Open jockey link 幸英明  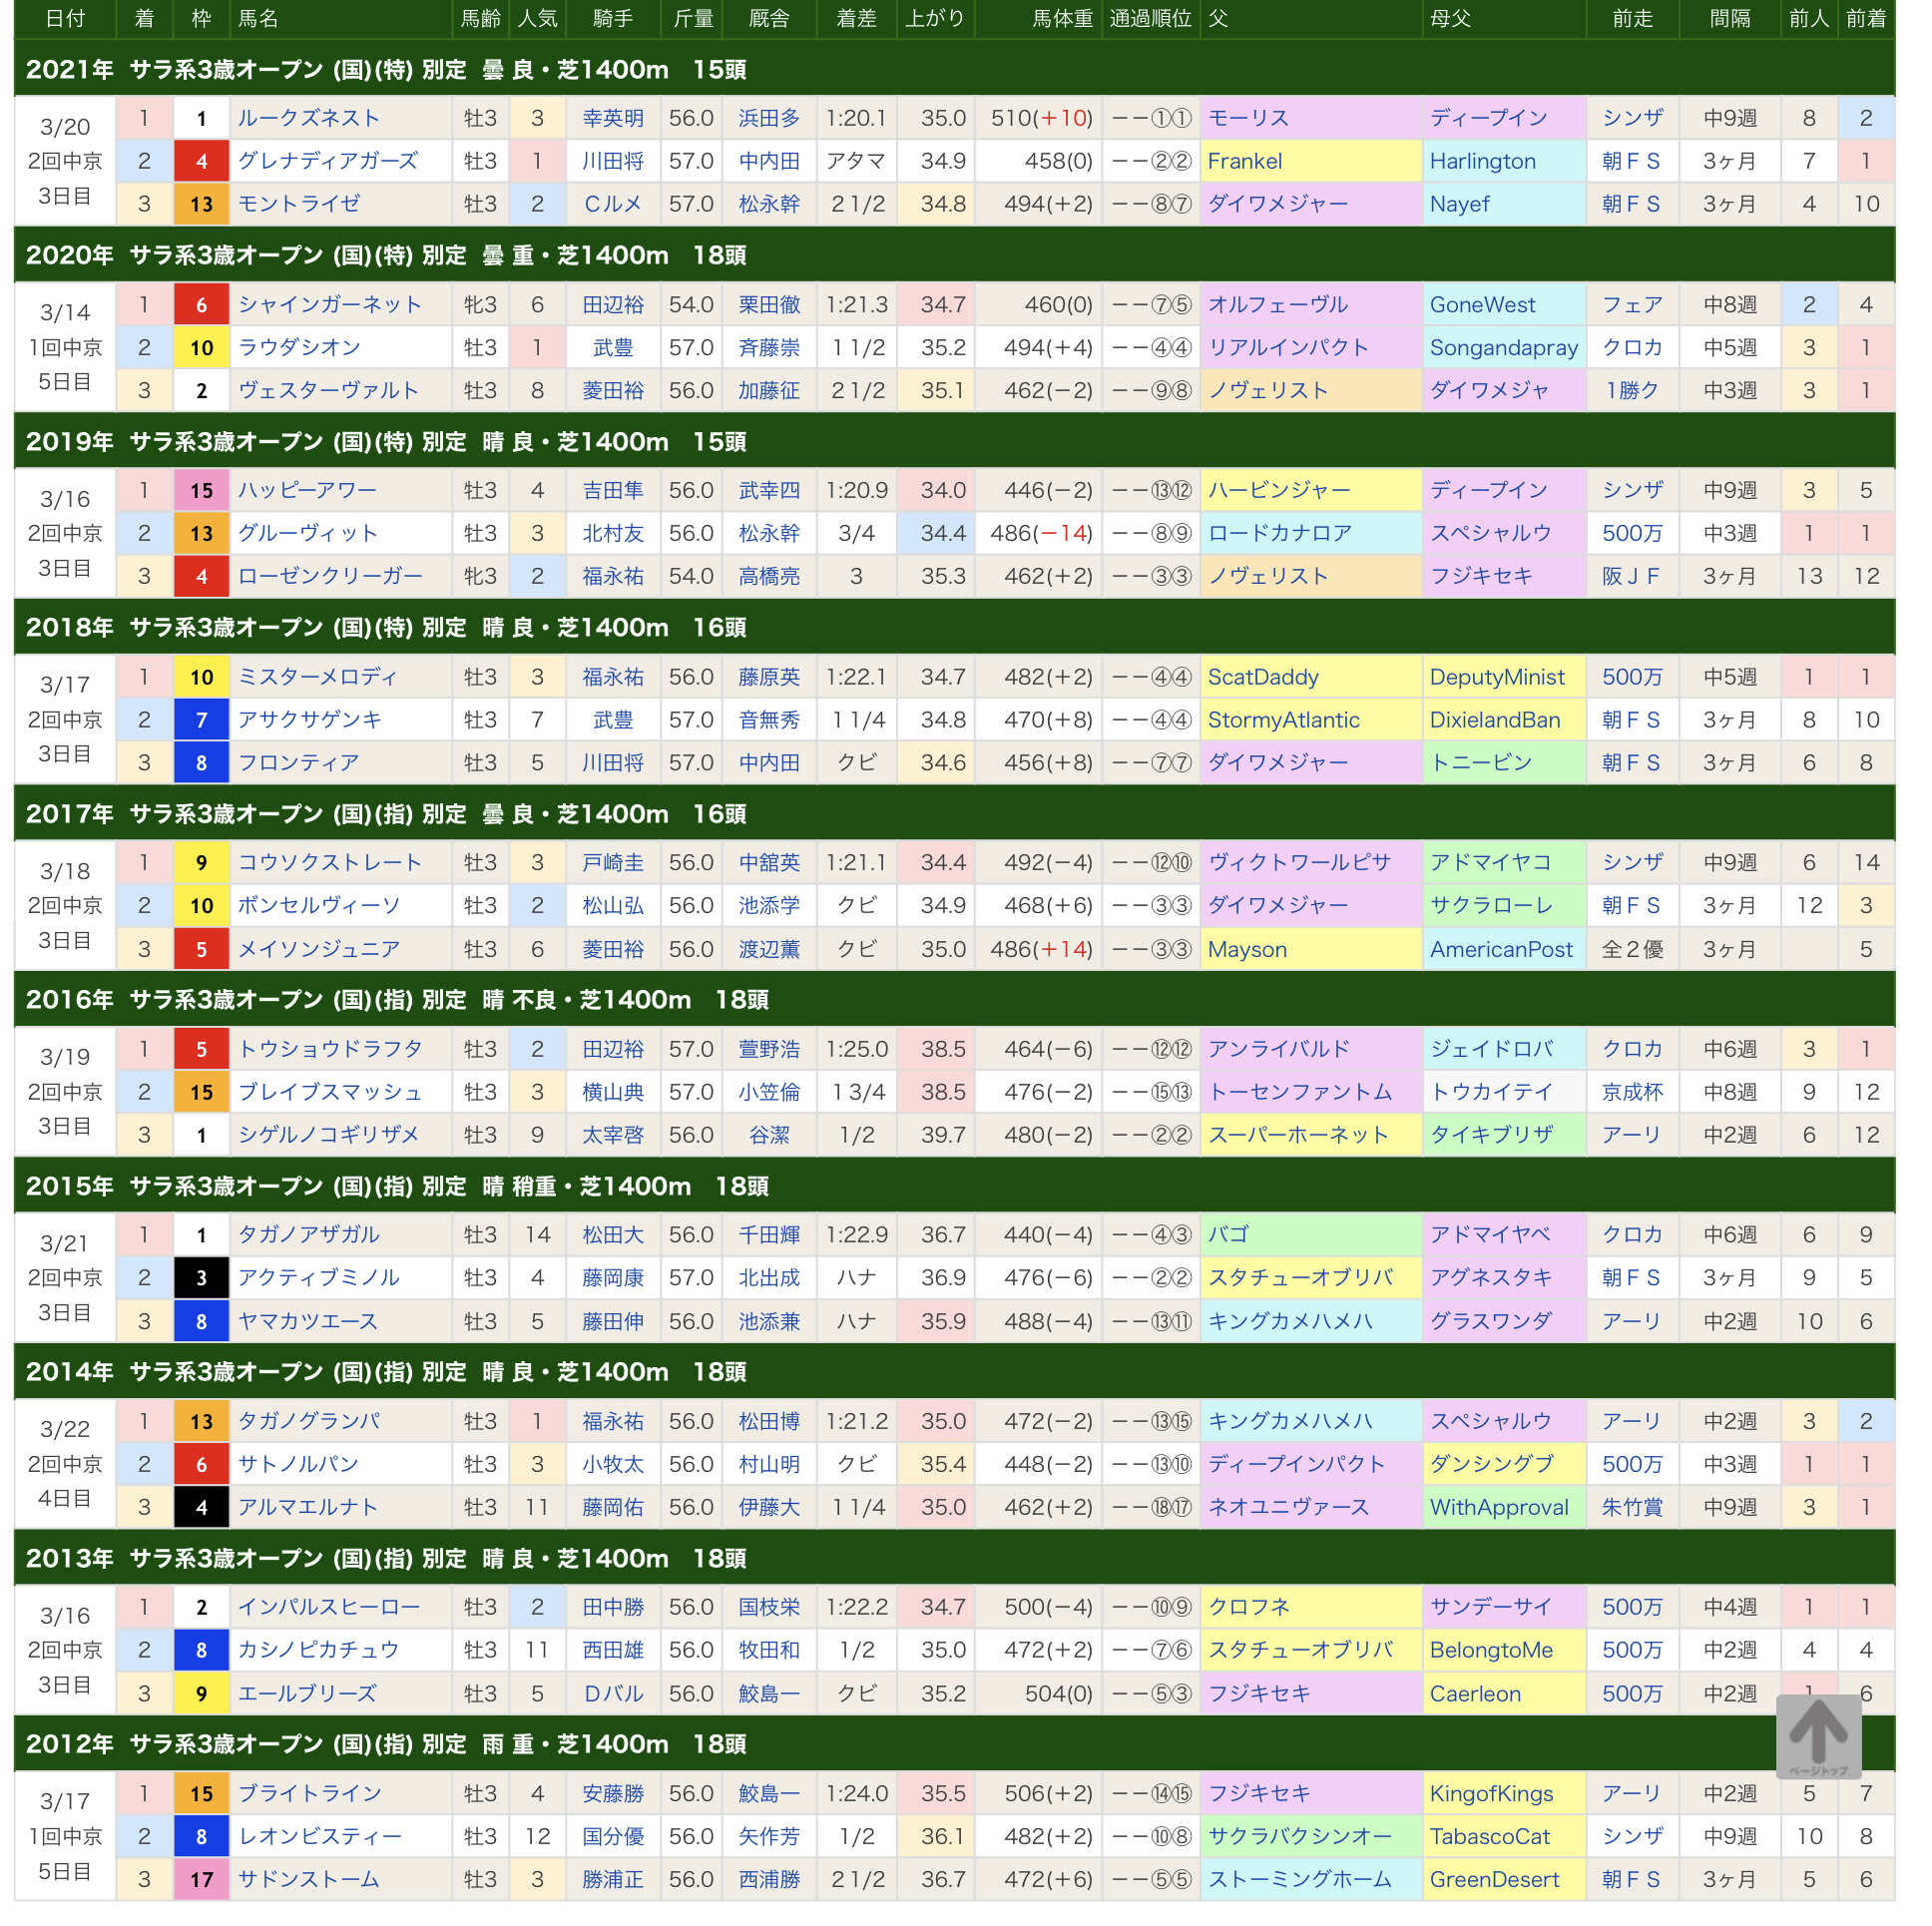(613, 118)
